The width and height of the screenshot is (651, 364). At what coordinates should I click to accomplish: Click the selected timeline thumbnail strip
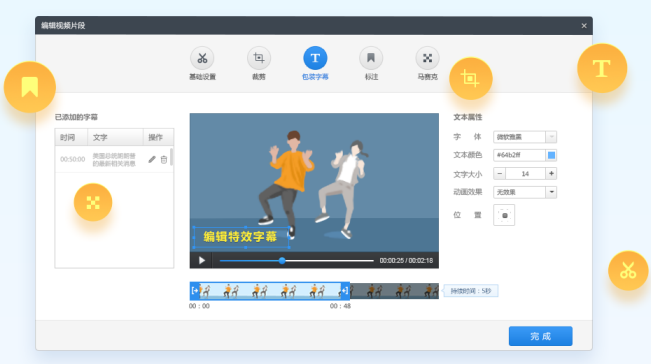(270, 291)
